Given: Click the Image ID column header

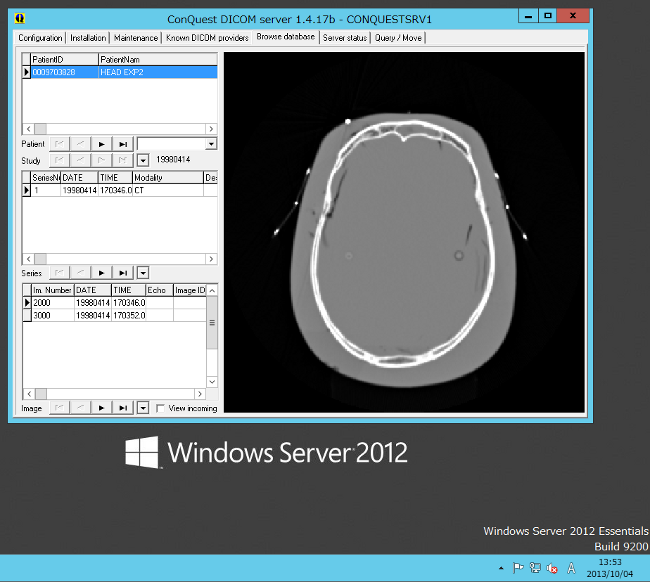Looking at the screenshot, I should point(190,290).
